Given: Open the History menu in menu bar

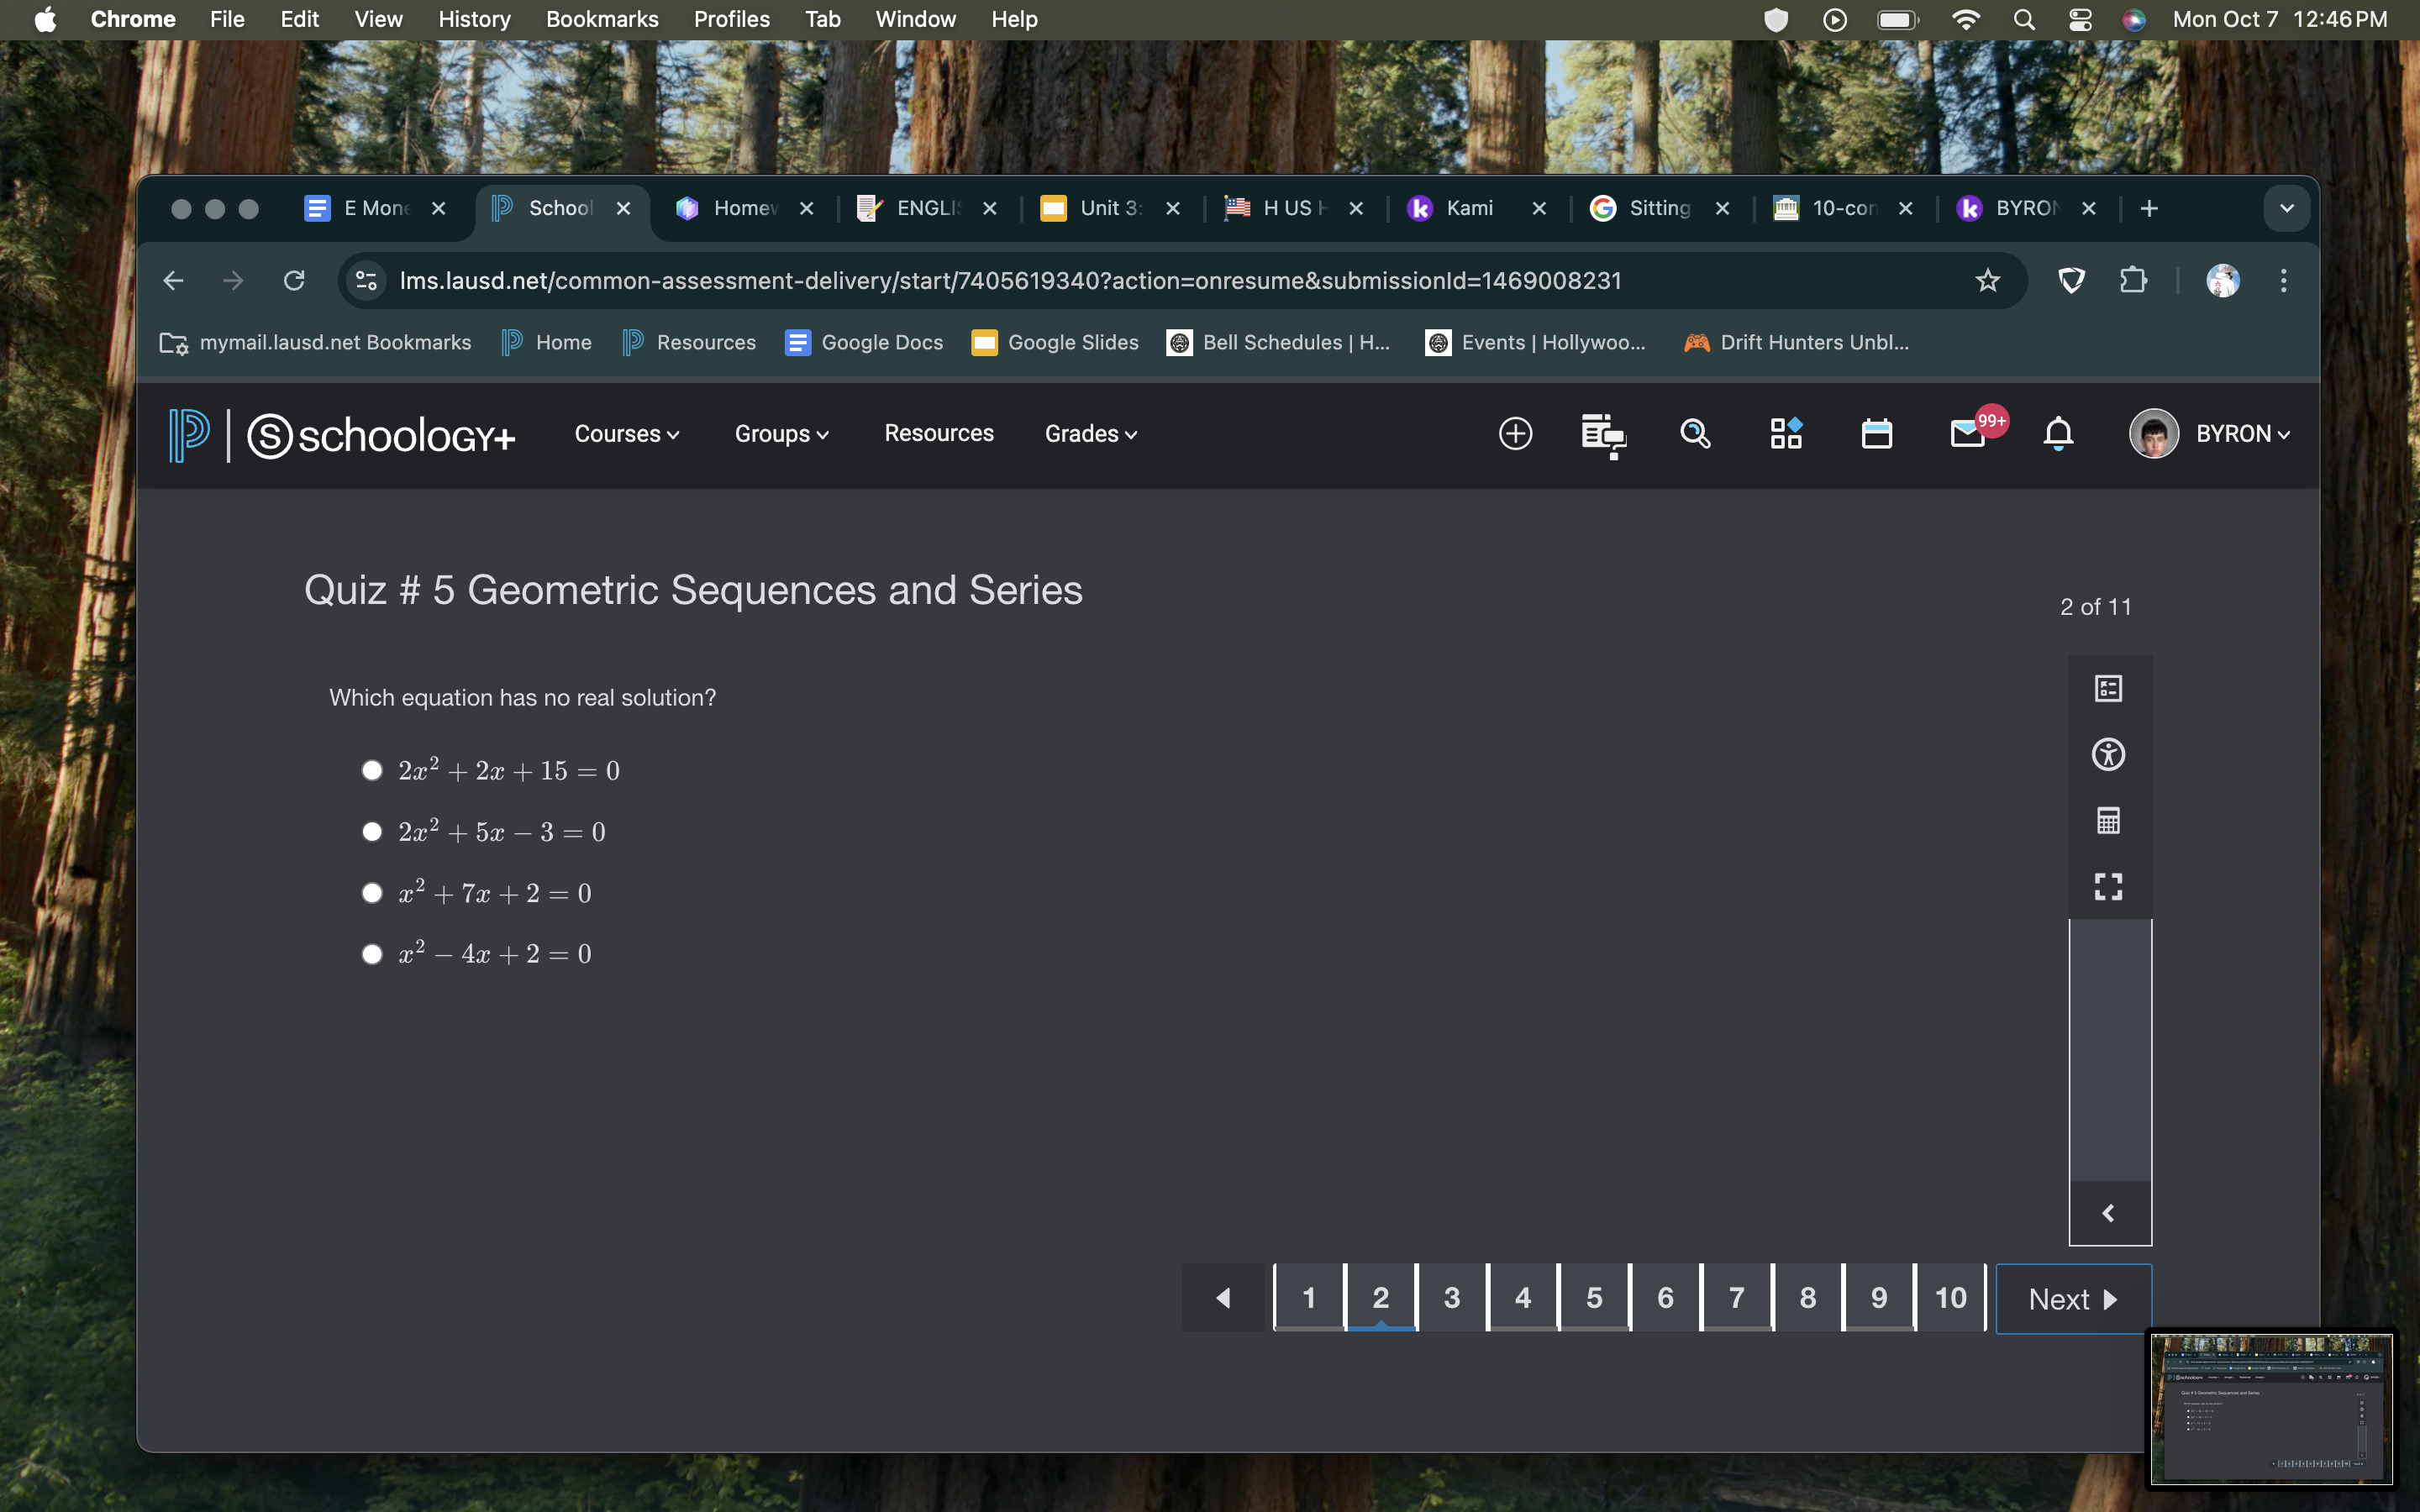Looking at the screenshot, I should click(474, 19).
